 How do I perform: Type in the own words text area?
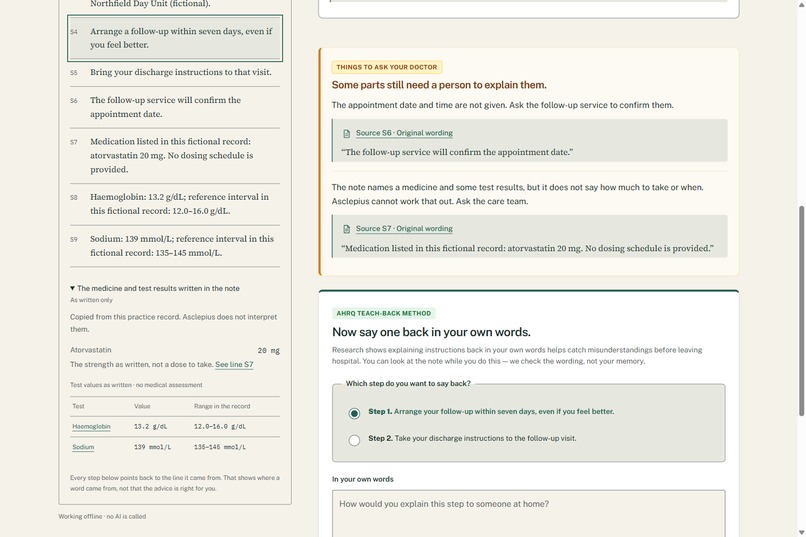click(x=528, y=514)
